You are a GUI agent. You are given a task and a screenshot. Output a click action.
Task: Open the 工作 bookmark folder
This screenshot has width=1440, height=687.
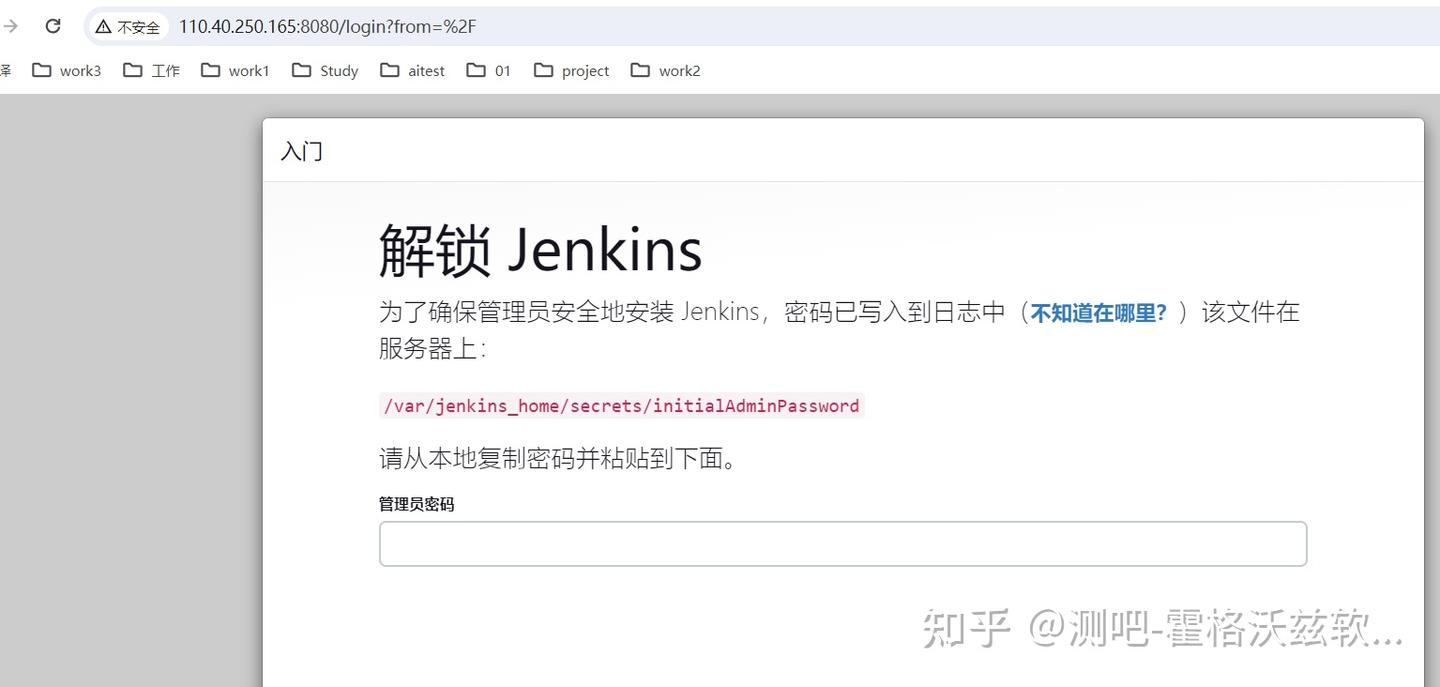click(152, 70)
